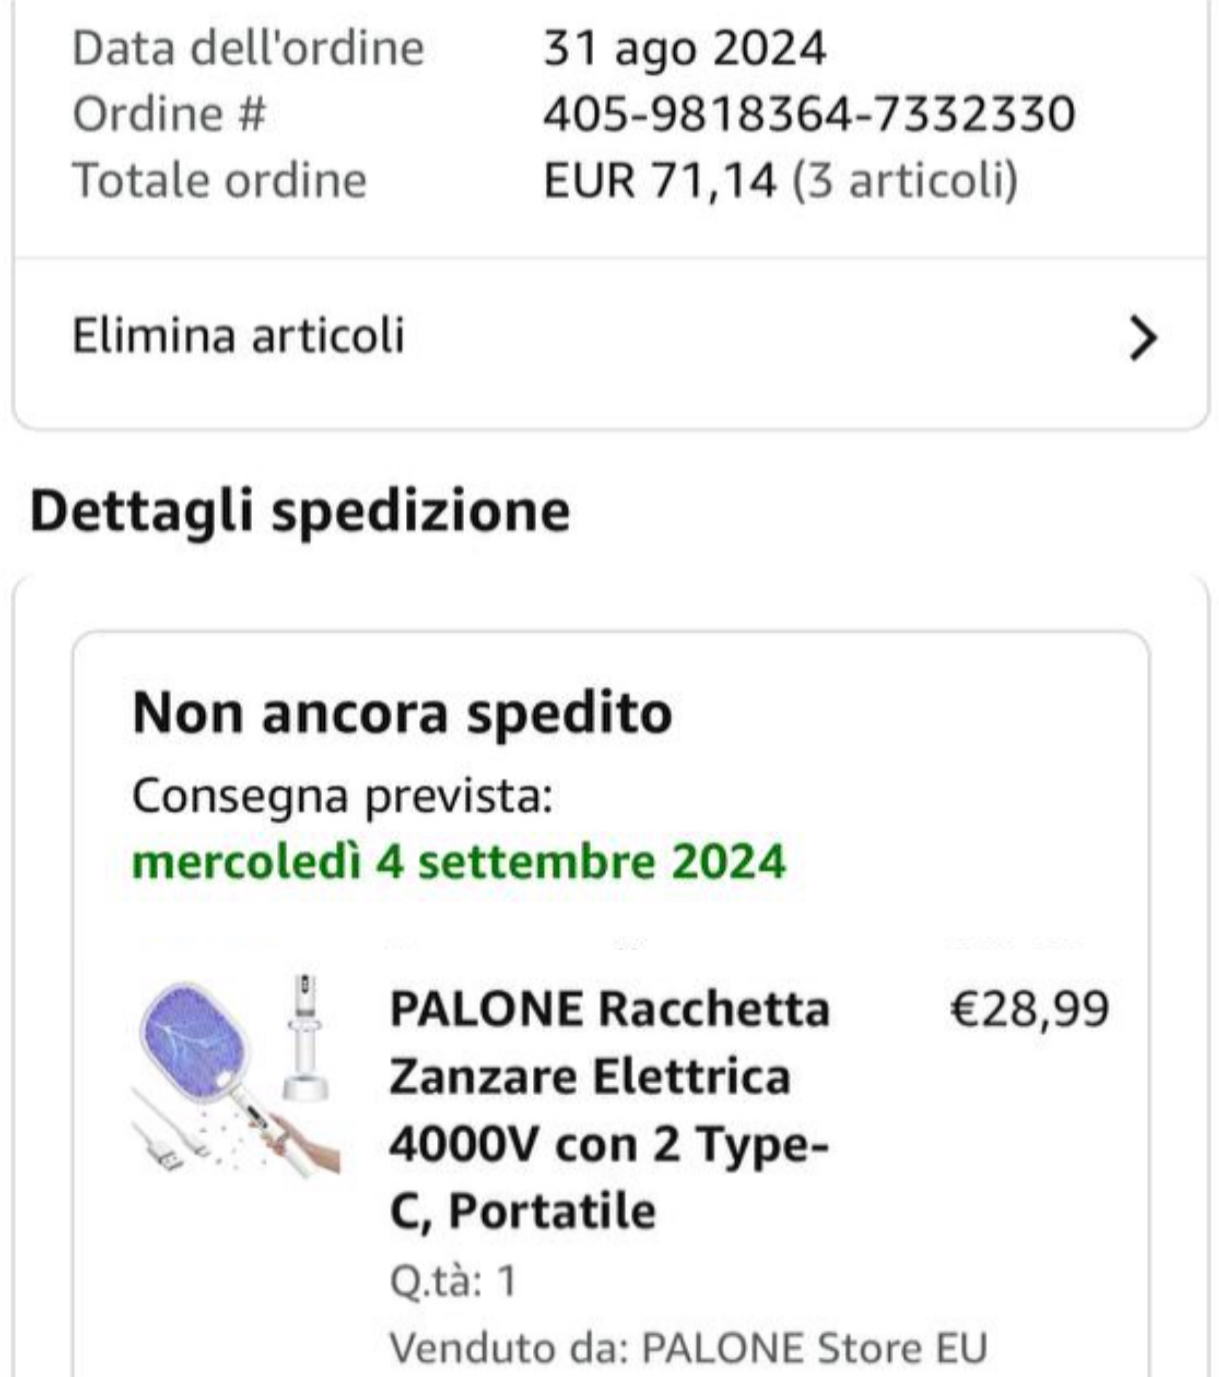Open the Elimina articoli option
The height and width of the screenshot is (1377, 1219).
(238, 335)
